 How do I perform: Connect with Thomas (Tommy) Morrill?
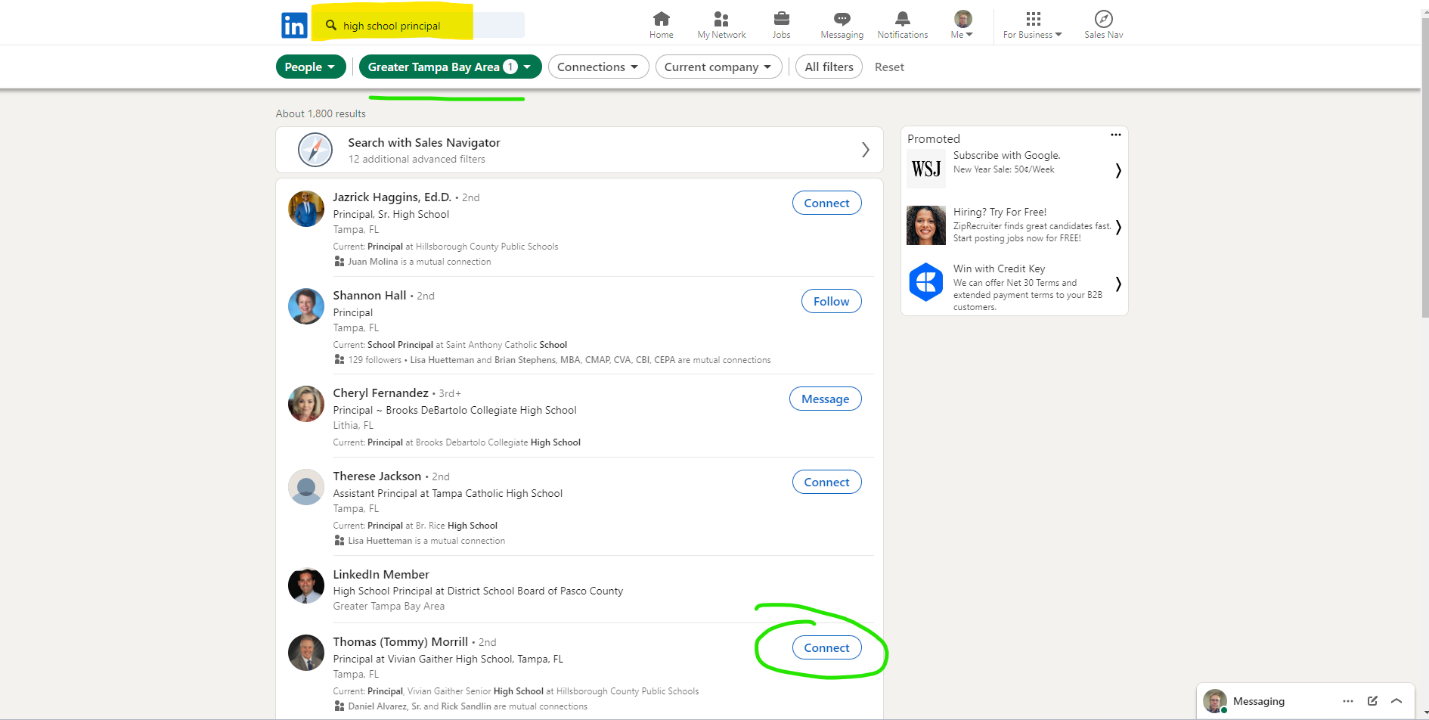pyautogui.click(x=827, y=648)
